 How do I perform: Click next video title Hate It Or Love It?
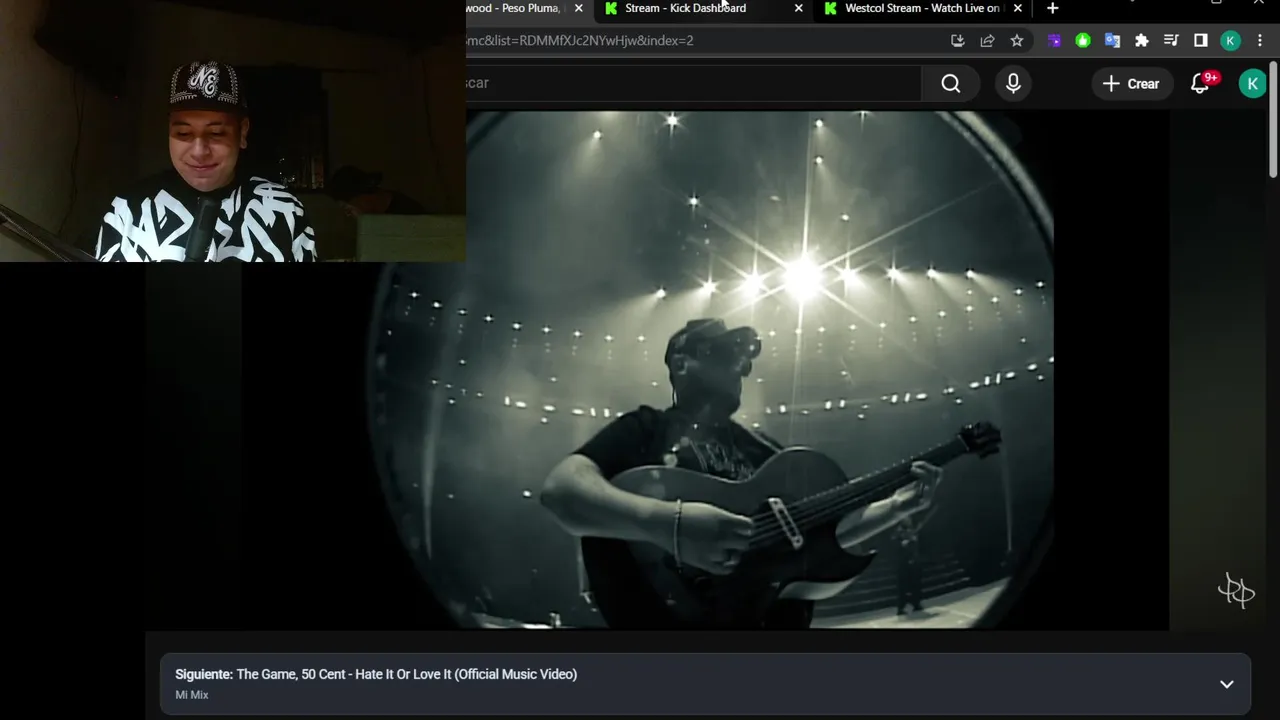(x=407, y=674)
